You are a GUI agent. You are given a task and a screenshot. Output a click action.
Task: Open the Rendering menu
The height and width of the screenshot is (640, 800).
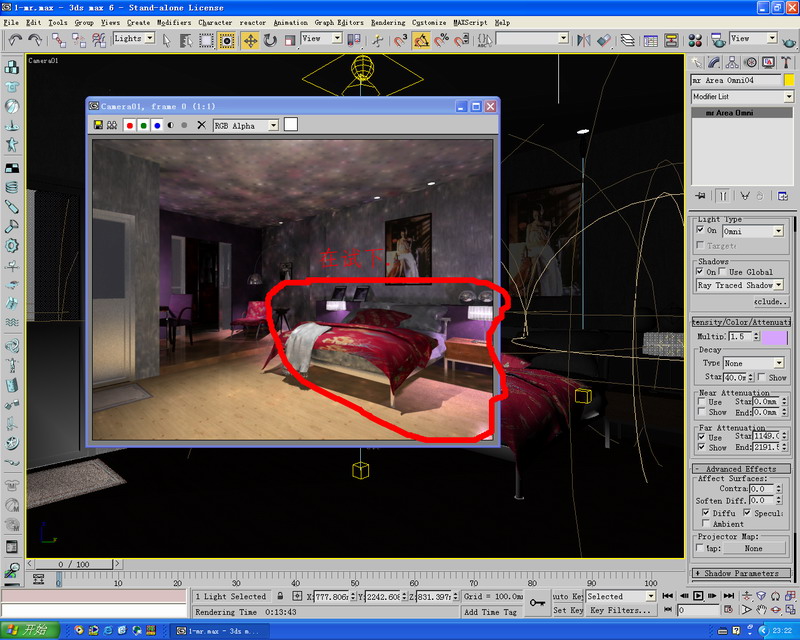coord(388,22)
